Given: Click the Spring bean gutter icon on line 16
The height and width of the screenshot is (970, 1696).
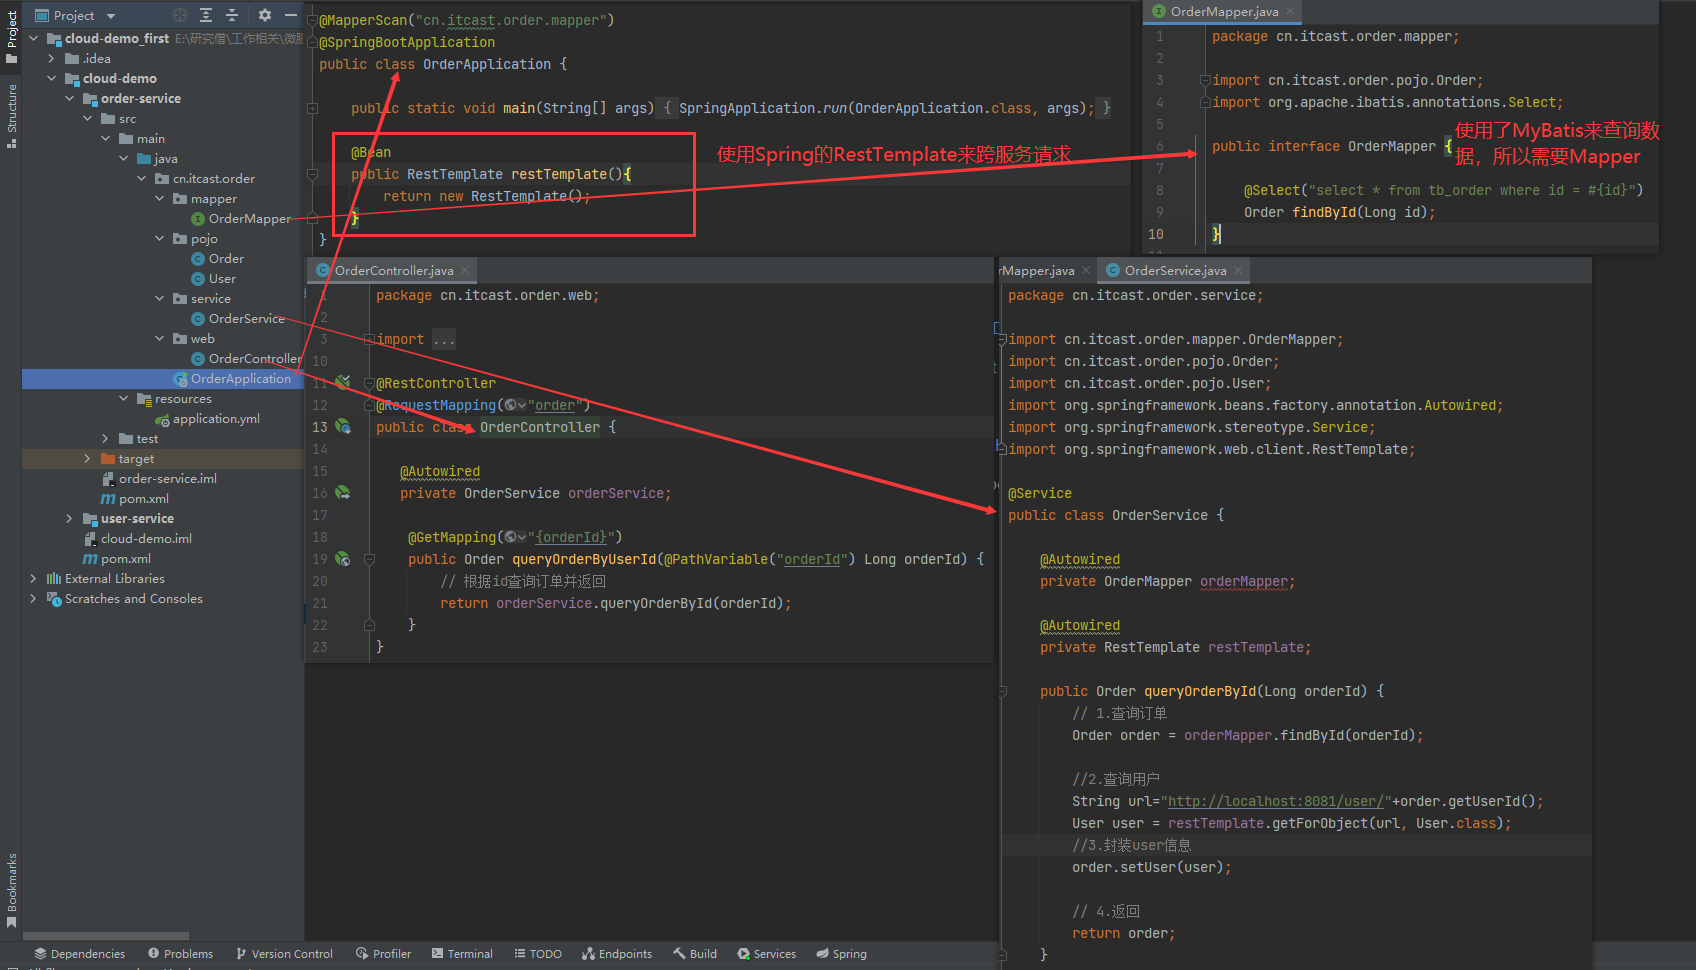Looking at the screenshot, I should (343, 493).
